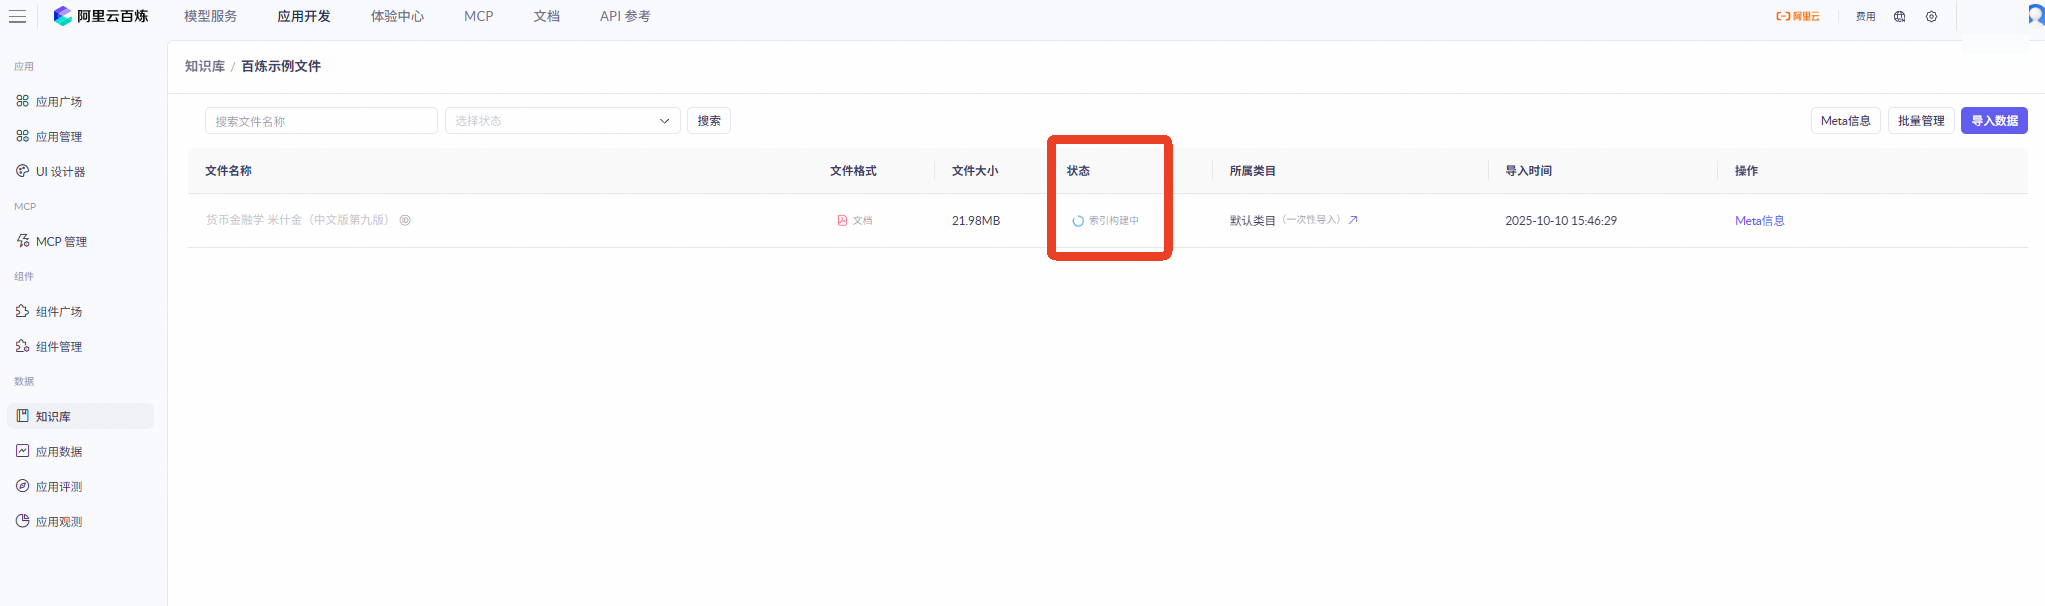Click the 索引构建中 status text
2045x606 pixels.
tap(1114, 221)
